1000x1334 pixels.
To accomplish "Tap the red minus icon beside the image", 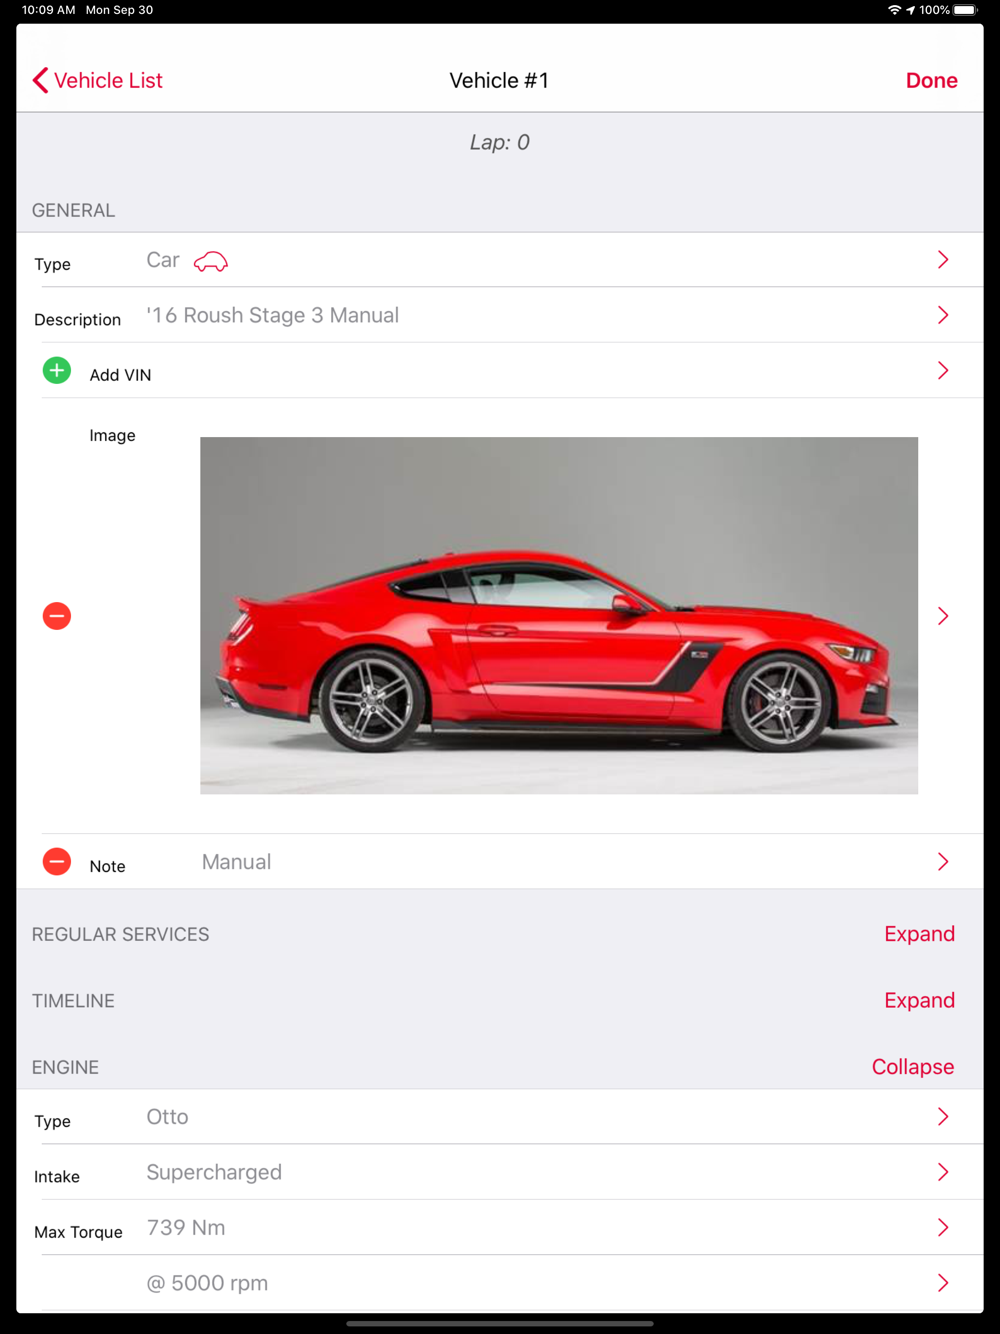I will tap(57, 616).
